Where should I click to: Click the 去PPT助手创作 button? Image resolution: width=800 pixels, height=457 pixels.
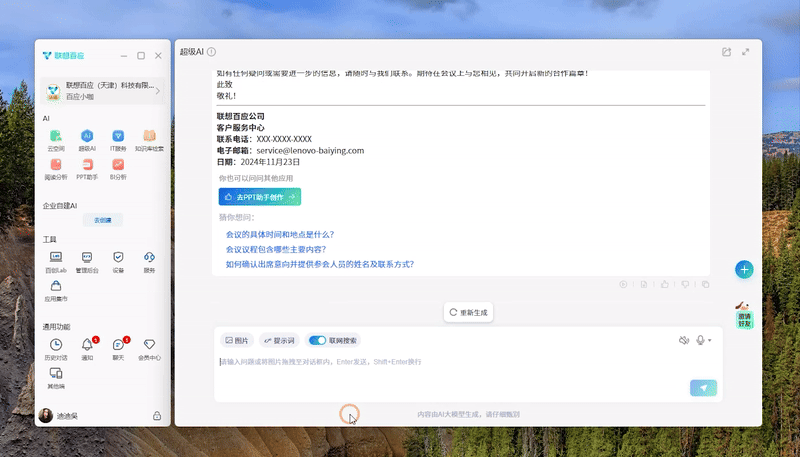[260, 196]
